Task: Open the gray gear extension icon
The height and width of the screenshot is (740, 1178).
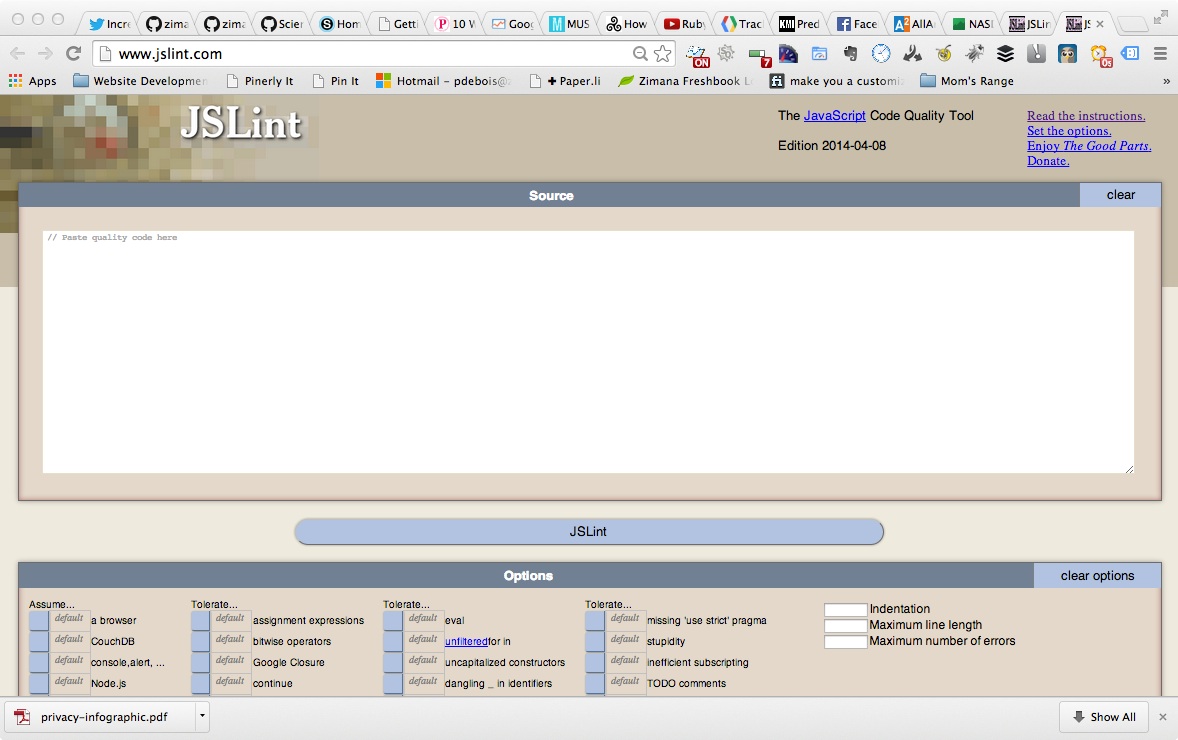Action: [x=726, y=53]
